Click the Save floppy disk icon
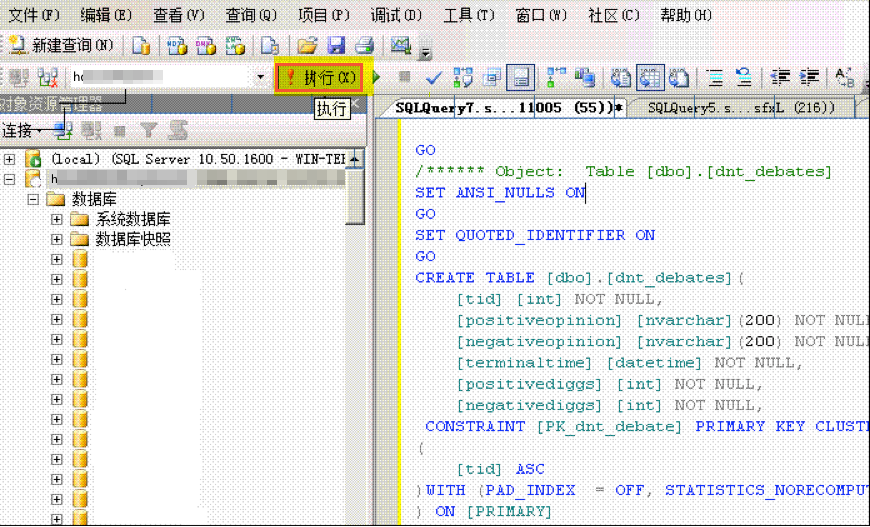The width and height of the screenshot is (870, 527). pos(336,45)
